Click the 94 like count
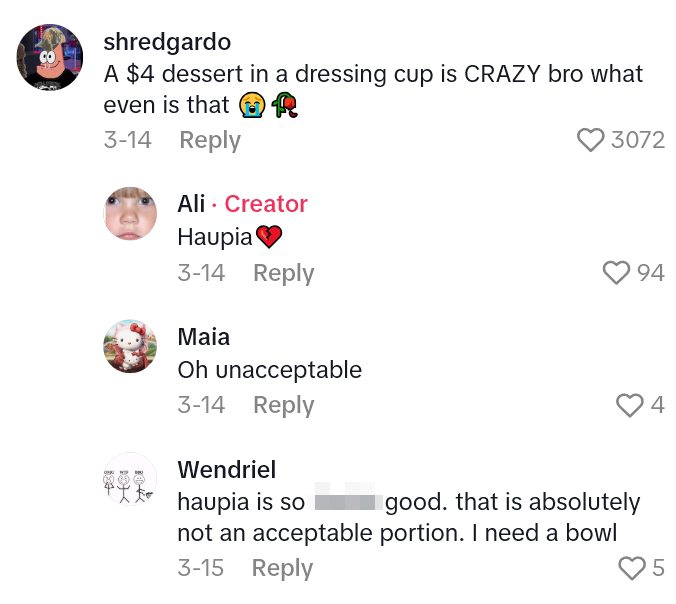The width and height of the screenshot is (676, 604). point(650,273)
